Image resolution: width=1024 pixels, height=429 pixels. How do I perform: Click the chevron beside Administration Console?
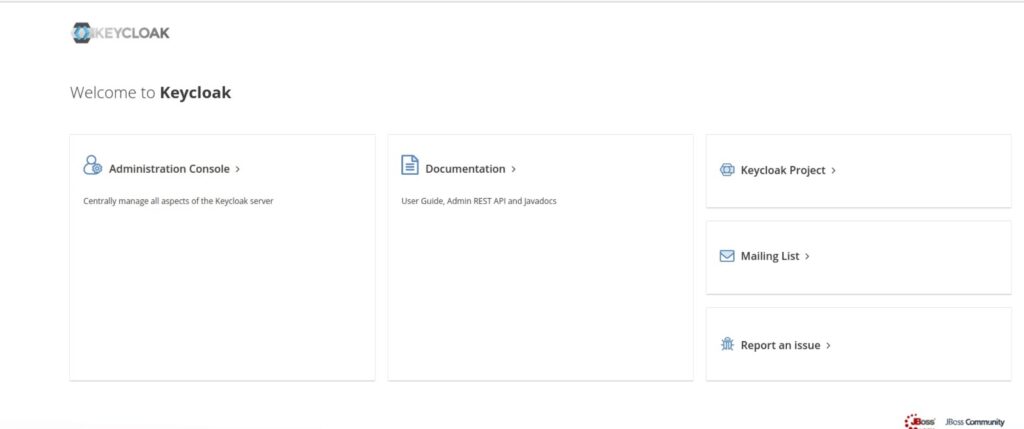click(237, 170)
